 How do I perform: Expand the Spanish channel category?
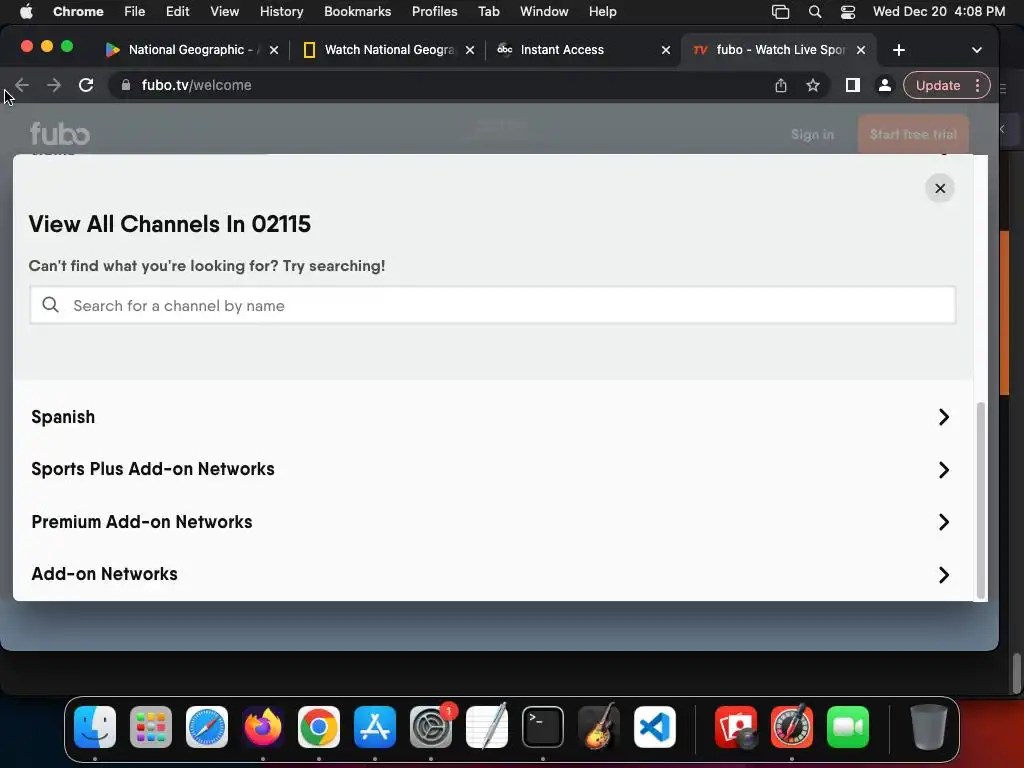pyautogui.click(x=944, y=417)
